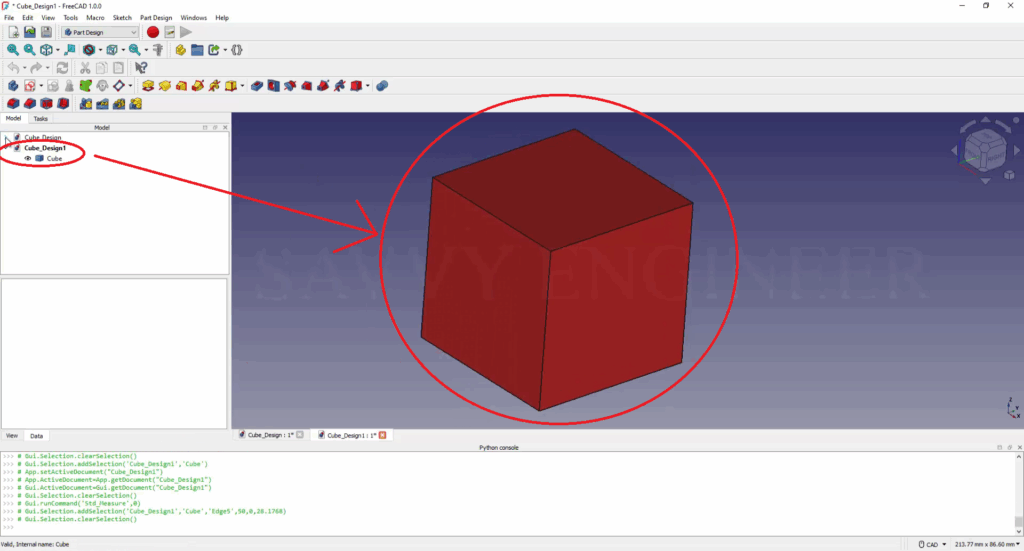Click the Create Body icon
1024x551 pixels.
pyautogui.click(x=12, y=85)
